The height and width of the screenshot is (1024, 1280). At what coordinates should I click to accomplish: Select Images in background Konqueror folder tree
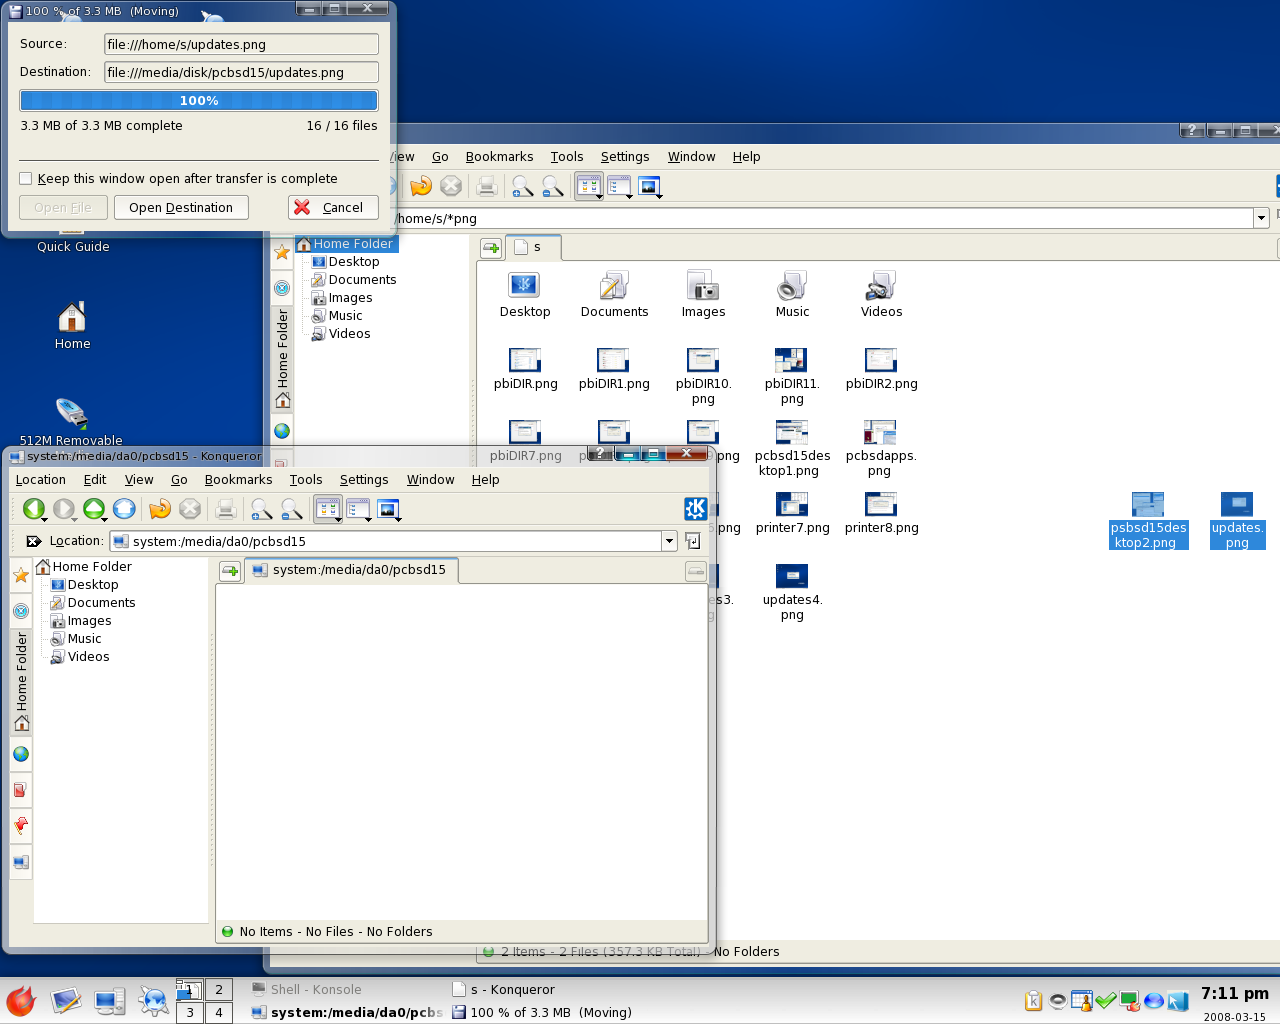tap(342, 298)
